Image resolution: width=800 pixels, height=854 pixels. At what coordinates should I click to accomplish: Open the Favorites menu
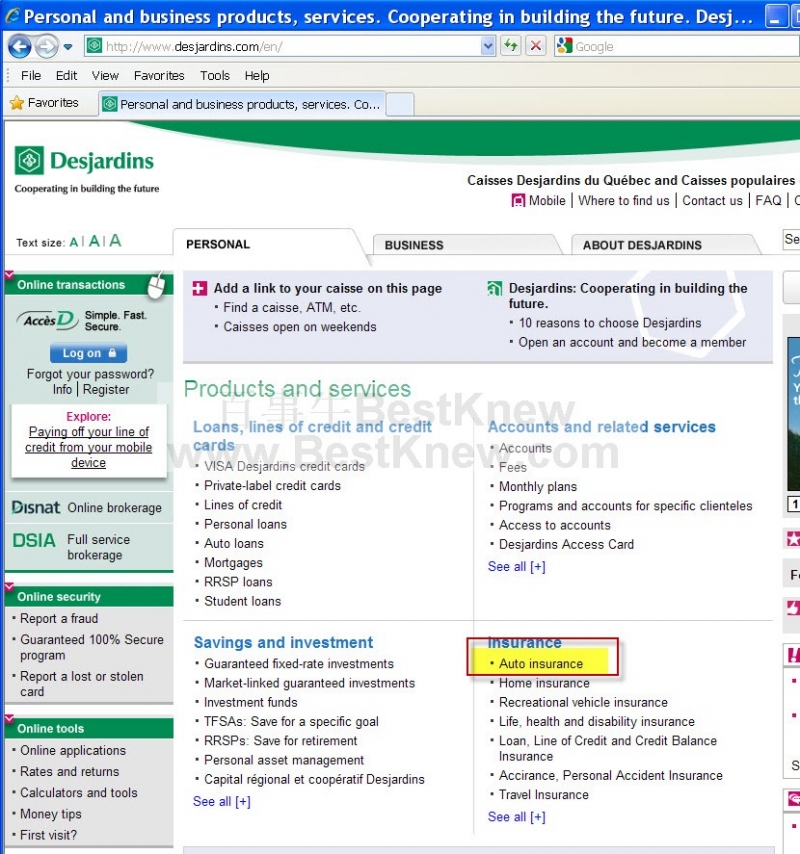(x=159, y=76)
